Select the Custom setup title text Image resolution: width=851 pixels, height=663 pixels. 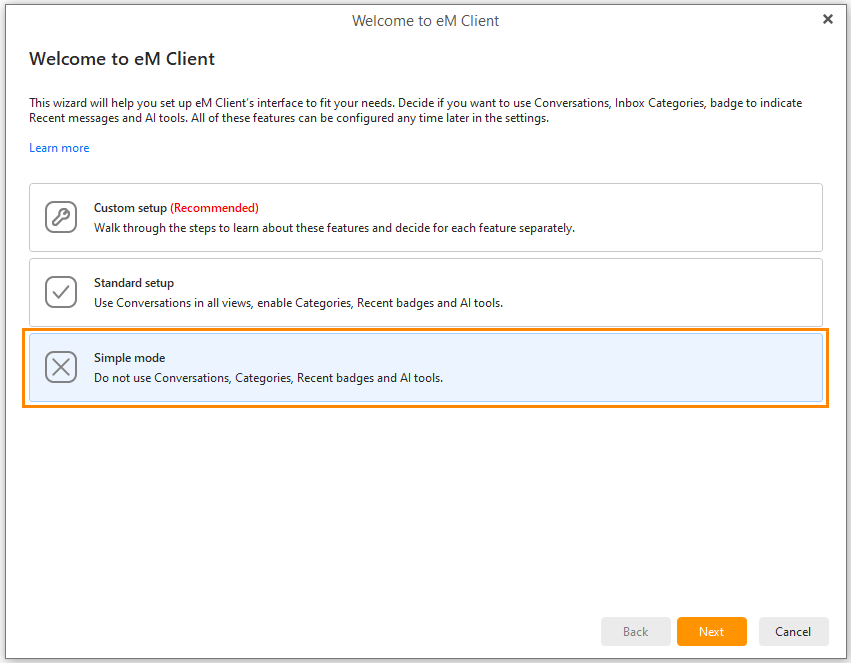(130, 208)
